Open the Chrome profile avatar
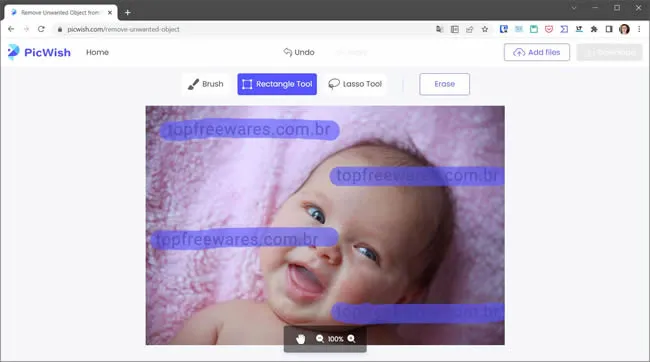The width and height of the screenshot is (650, 362). click(624, 29)
